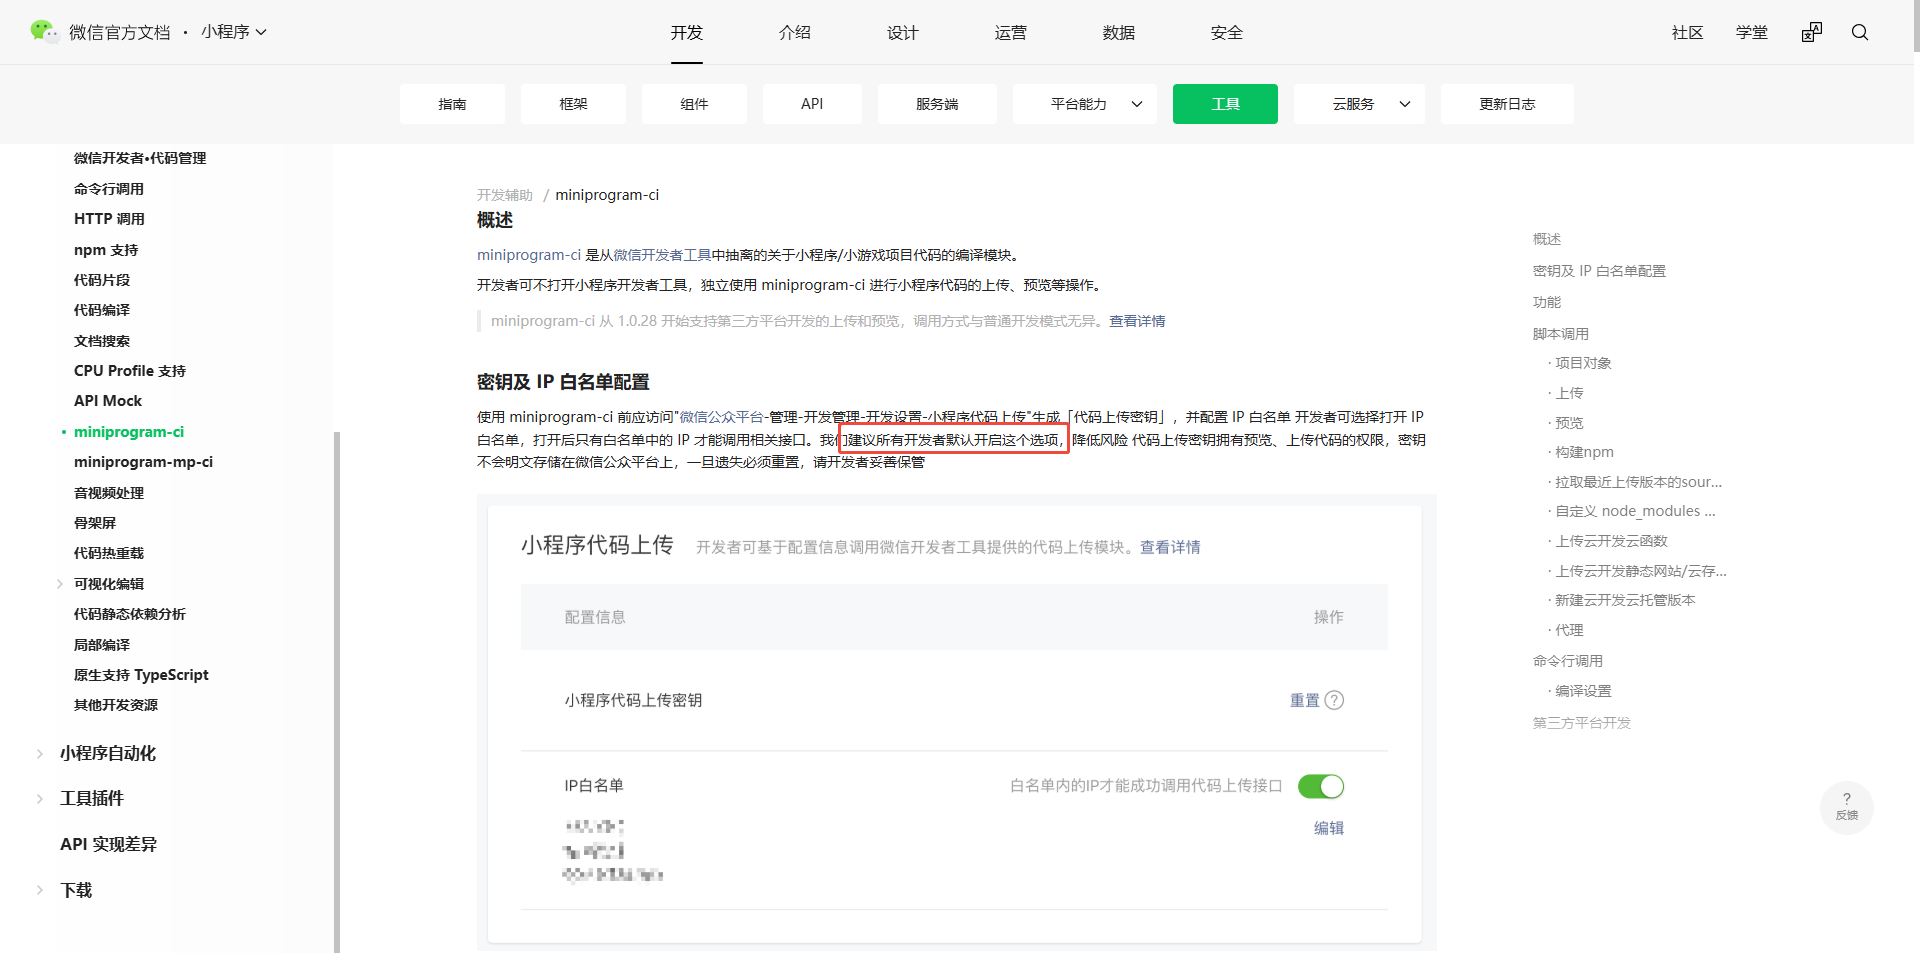Expand the 平台能力 dropdown

click(x=1085, y=104)
